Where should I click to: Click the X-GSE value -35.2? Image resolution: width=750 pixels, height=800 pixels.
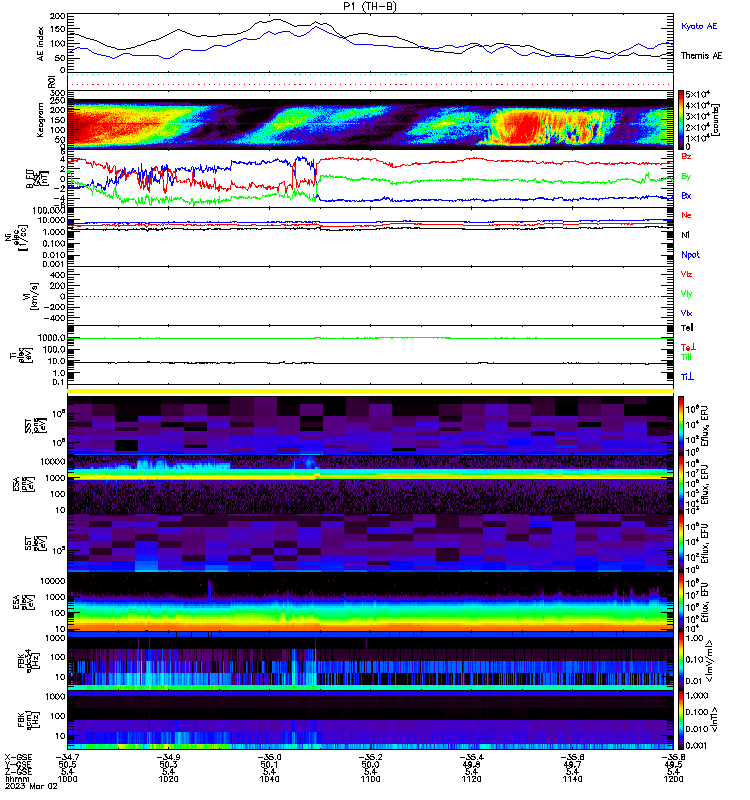(x=370, y=757)
